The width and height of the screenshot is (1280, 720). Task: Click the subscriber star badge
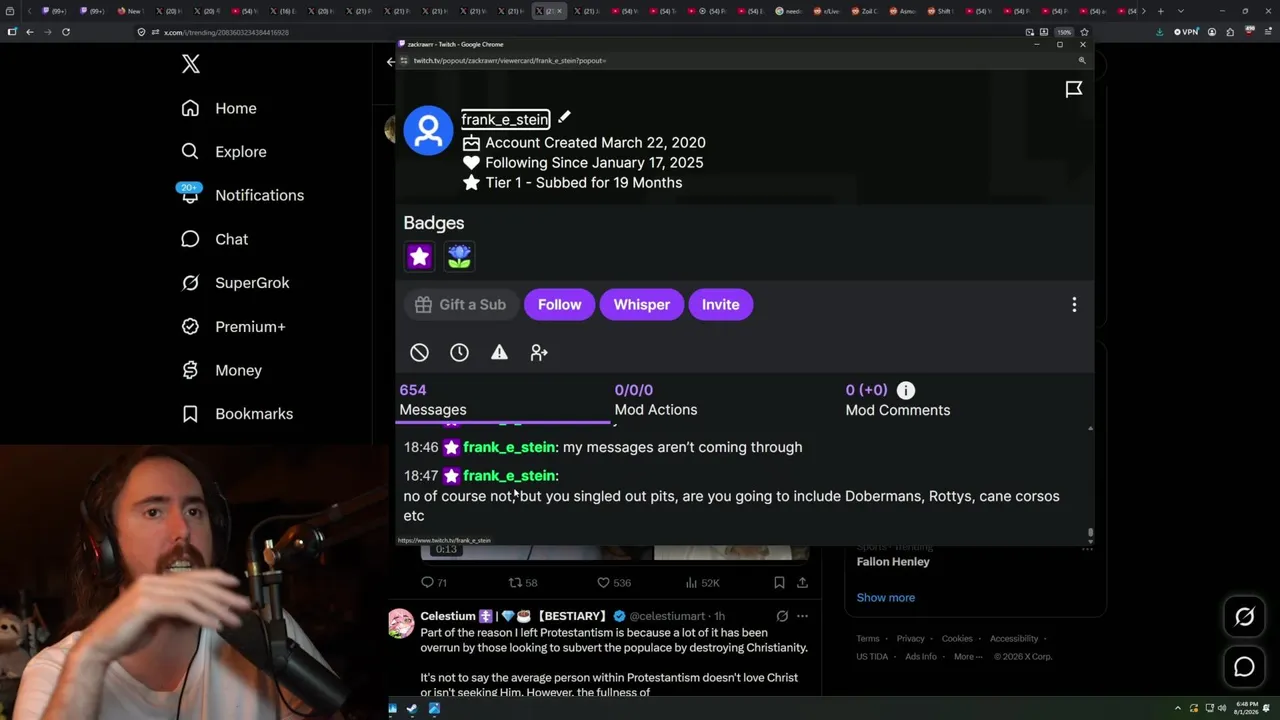tap(419, 257)
